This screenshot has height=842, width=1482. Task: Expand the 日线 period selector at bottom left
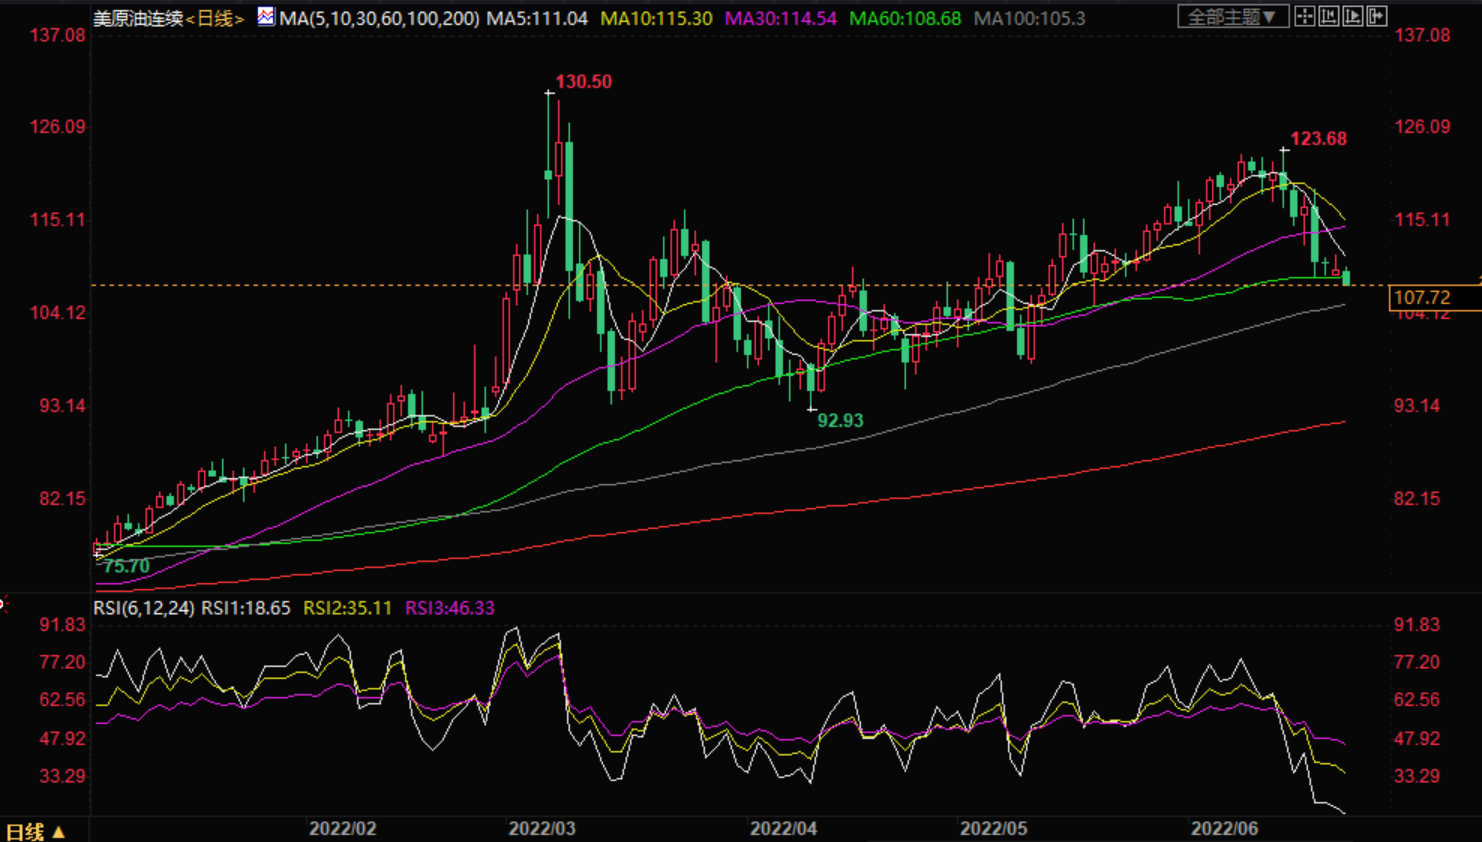tap(35, 831)
